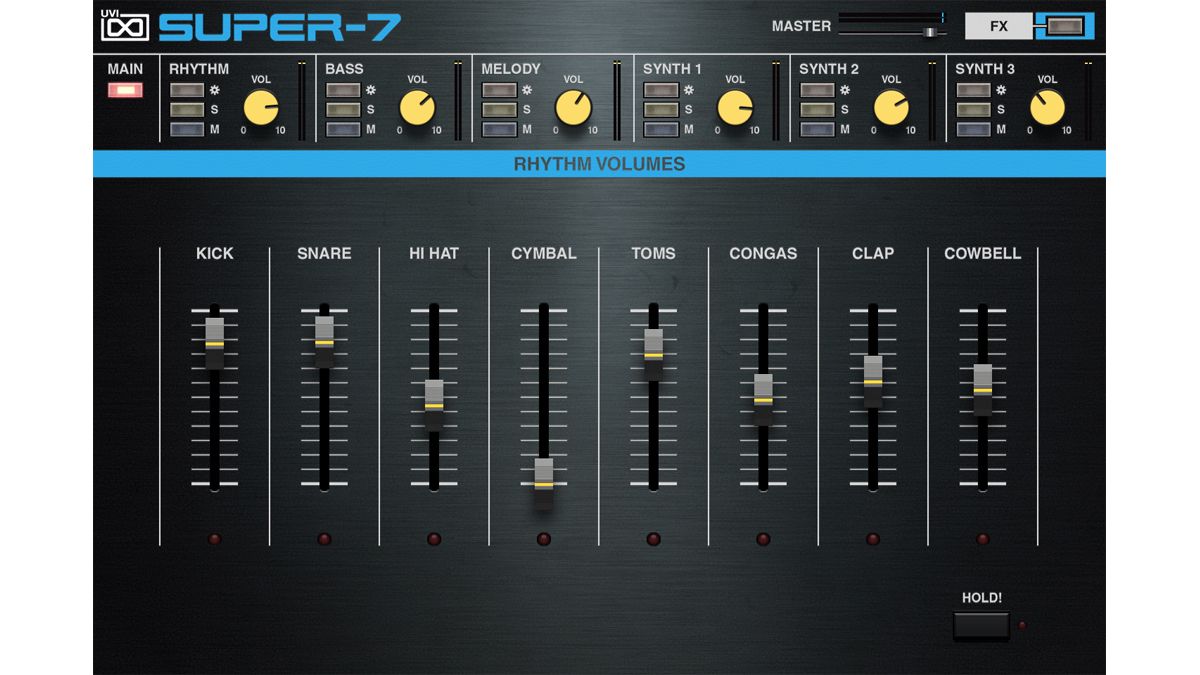Solo the SYNTH 3 track
1200x675 pixels.
[973, 110]
